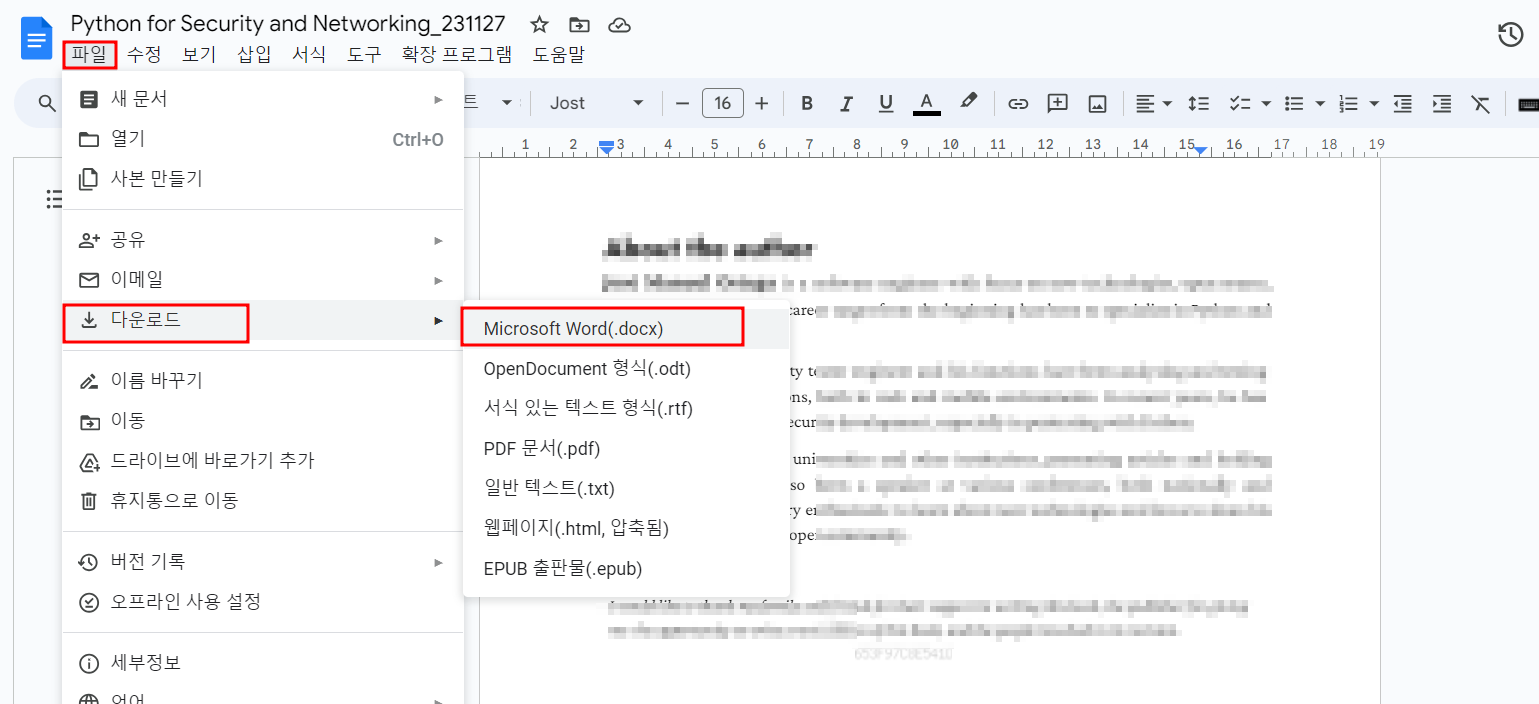Select 사본 만들기 menu entry
Image resolution: width=1539 pixels, height=704 pixels.
[263, 179]
